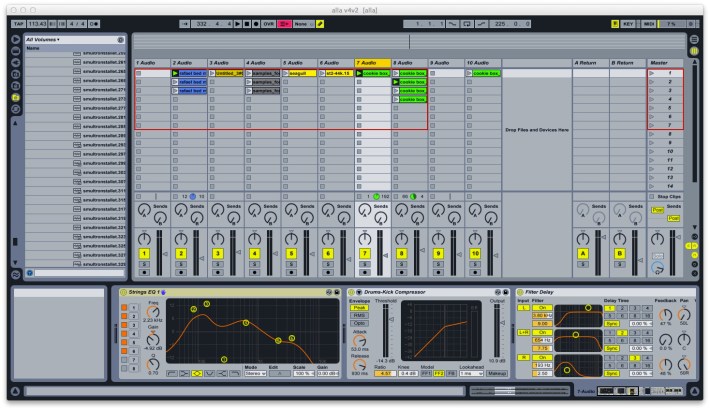Image resolution: width=710 pixels, height=410 pixels.
Task: Click Stop Clips in the Master track
Action: click(670, 197)
